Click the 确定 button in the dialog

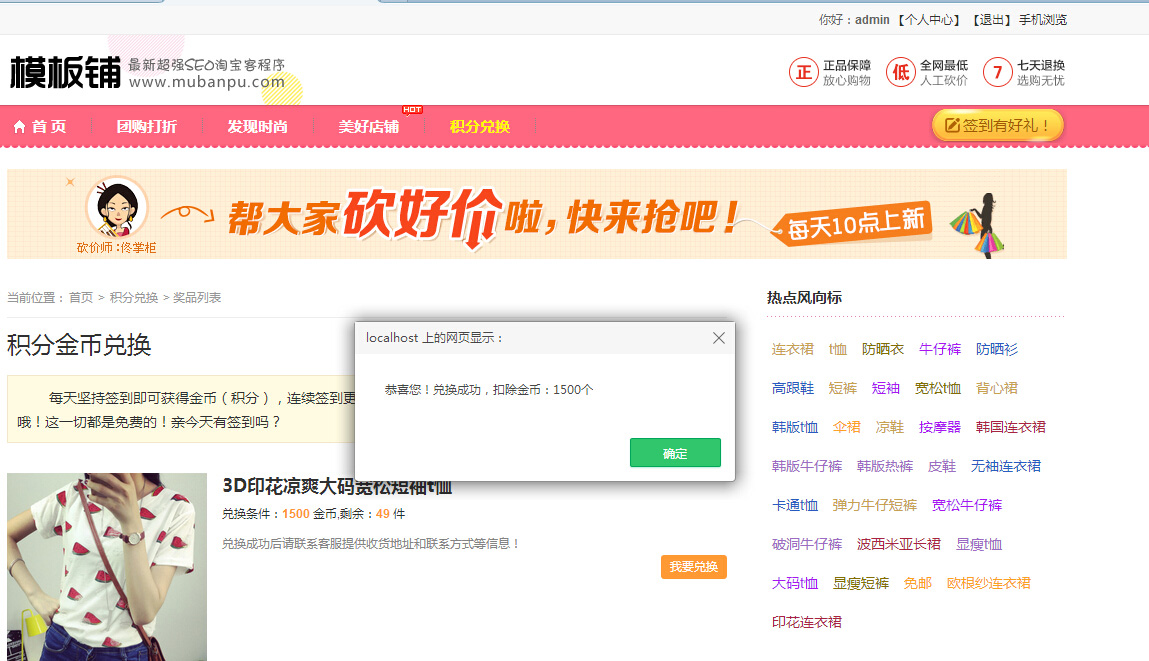coord(675,453)
